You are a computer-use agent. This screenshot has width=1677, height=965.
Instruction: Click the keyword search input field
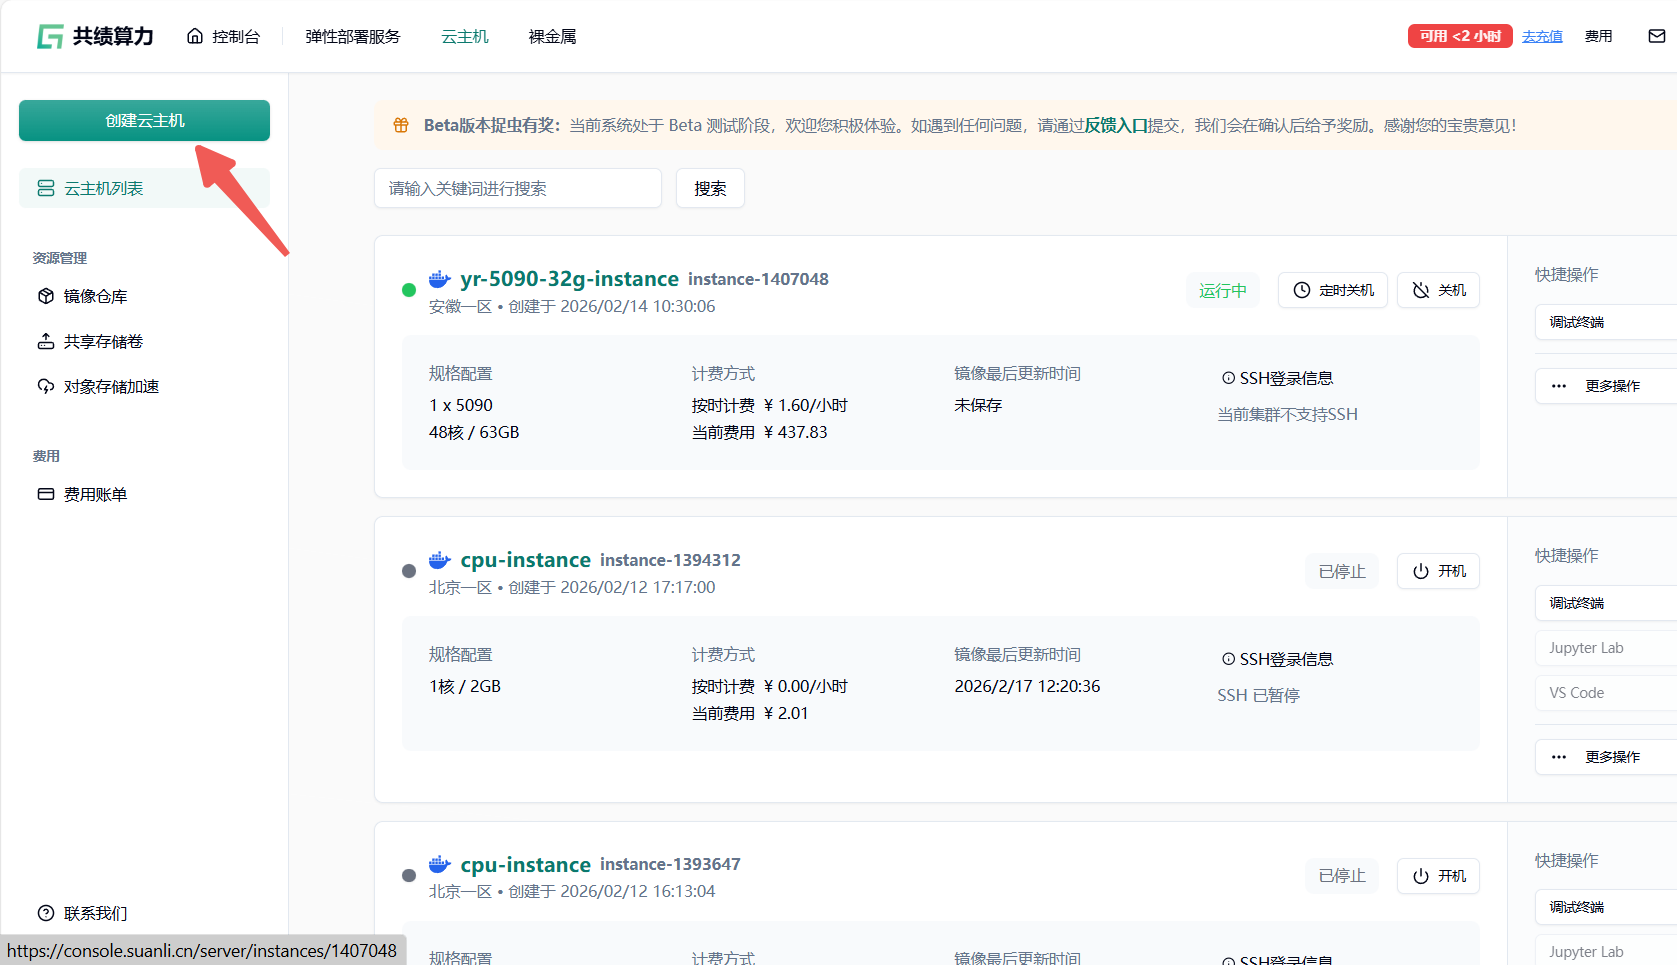click(517, 189)
